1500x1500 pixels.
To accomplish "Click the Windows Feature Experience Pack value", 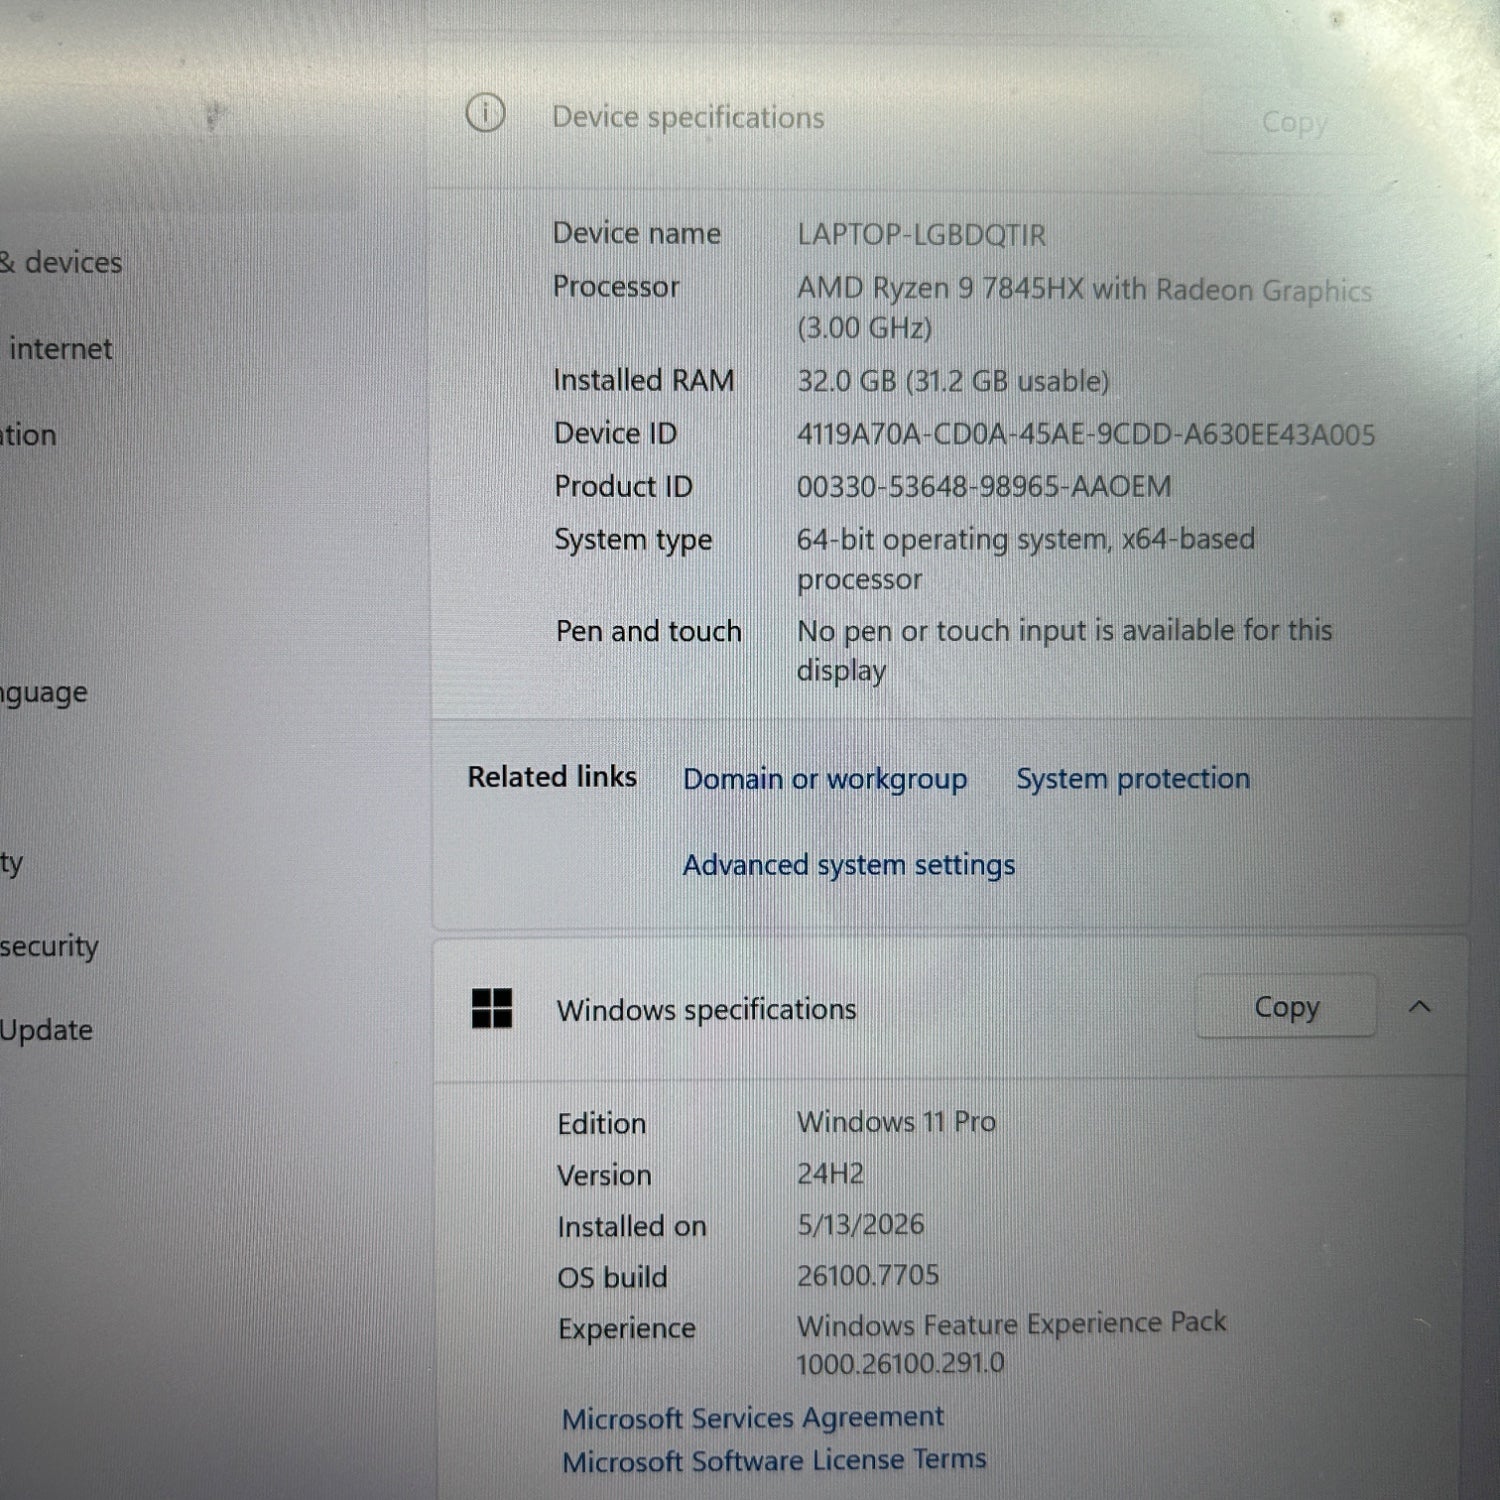I will [1011, 1343].
